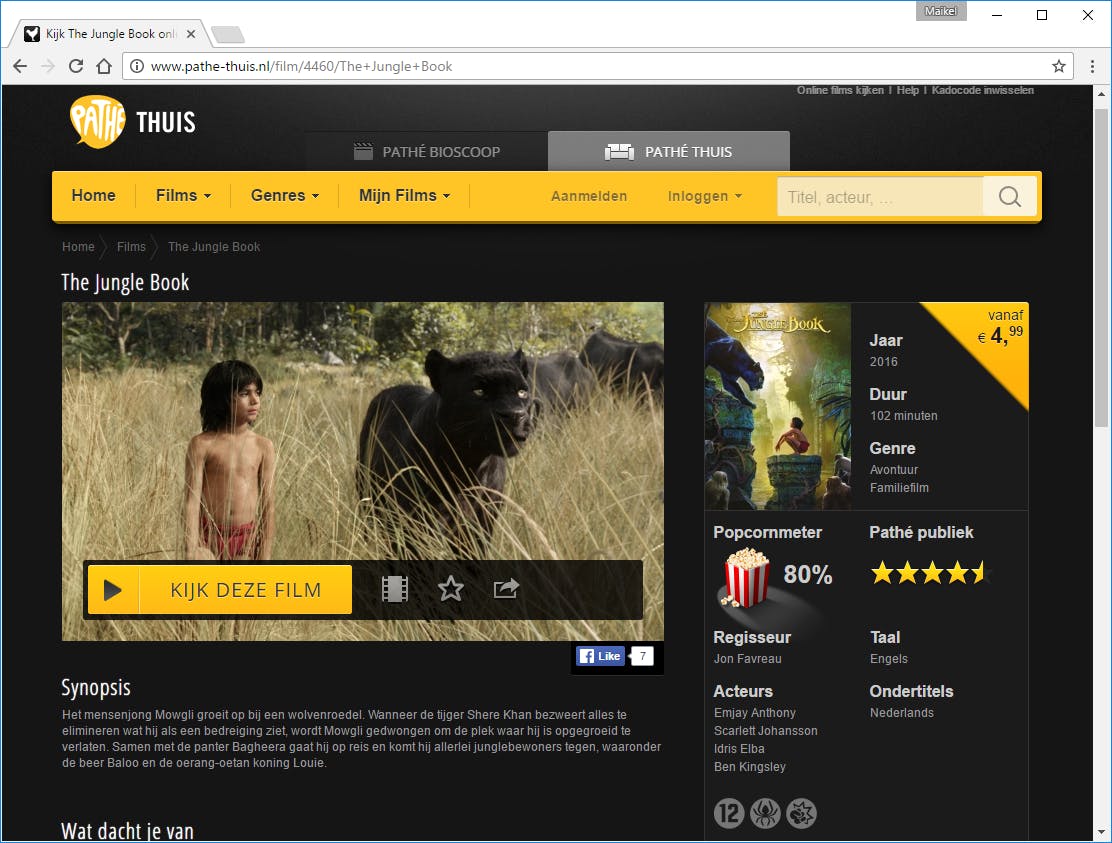1112x843 pixels.
Task: Like the film on Facebook
Action: (x=600, y=656)
